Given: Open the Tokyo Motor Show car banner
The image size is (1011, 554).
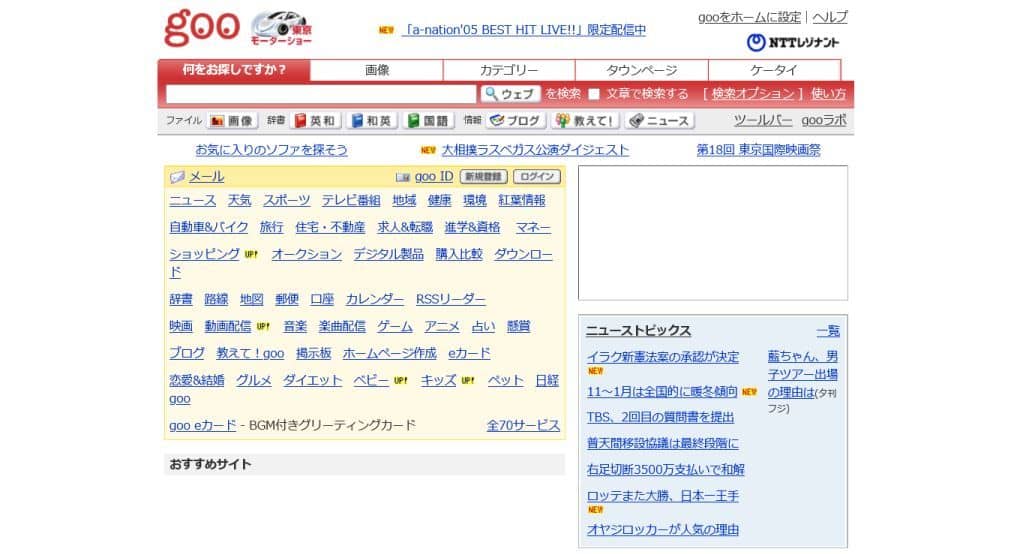Looking at the screenshot, I should (x=281, y=28).
